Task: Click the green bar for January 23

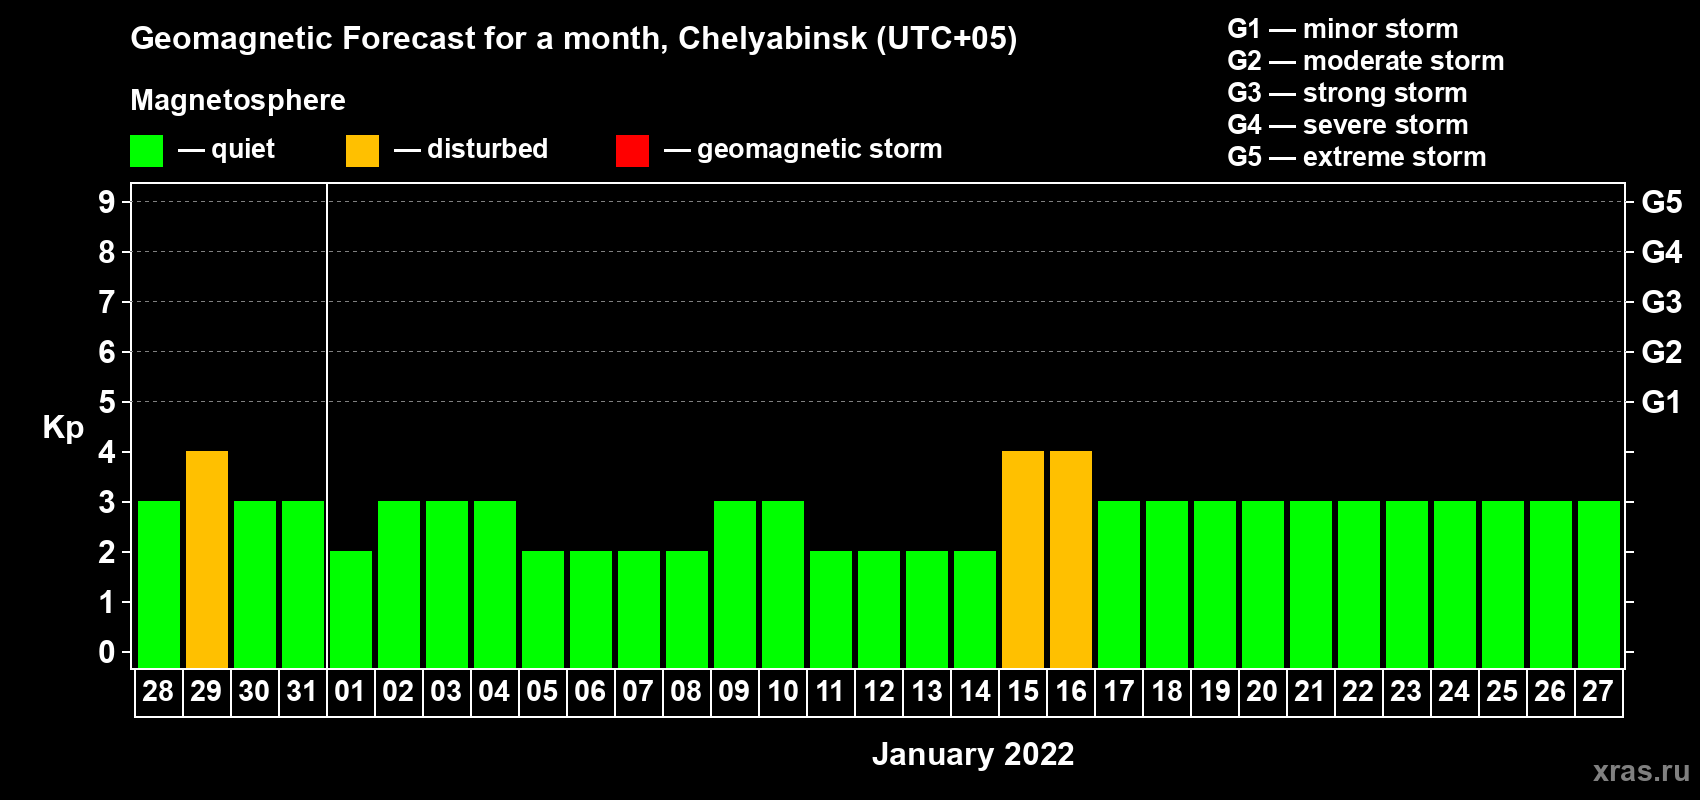Action: click(x=1407, y=584)
